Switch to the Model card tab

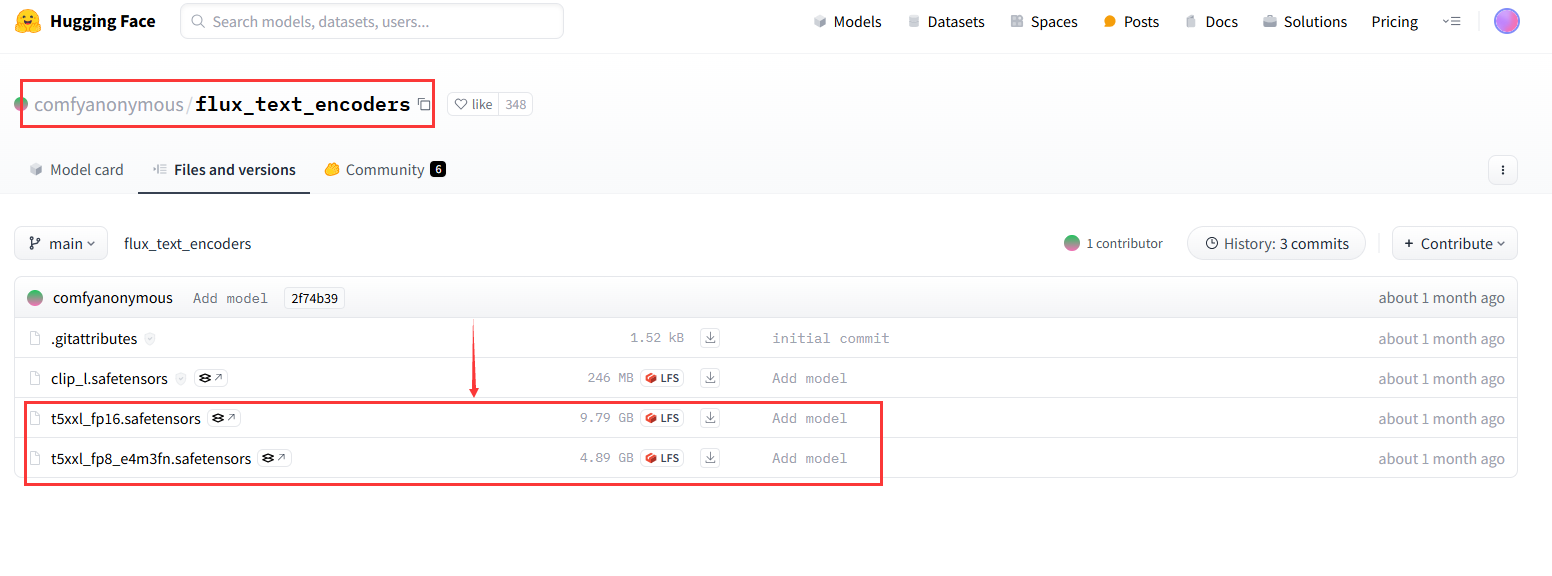point(76,170)
